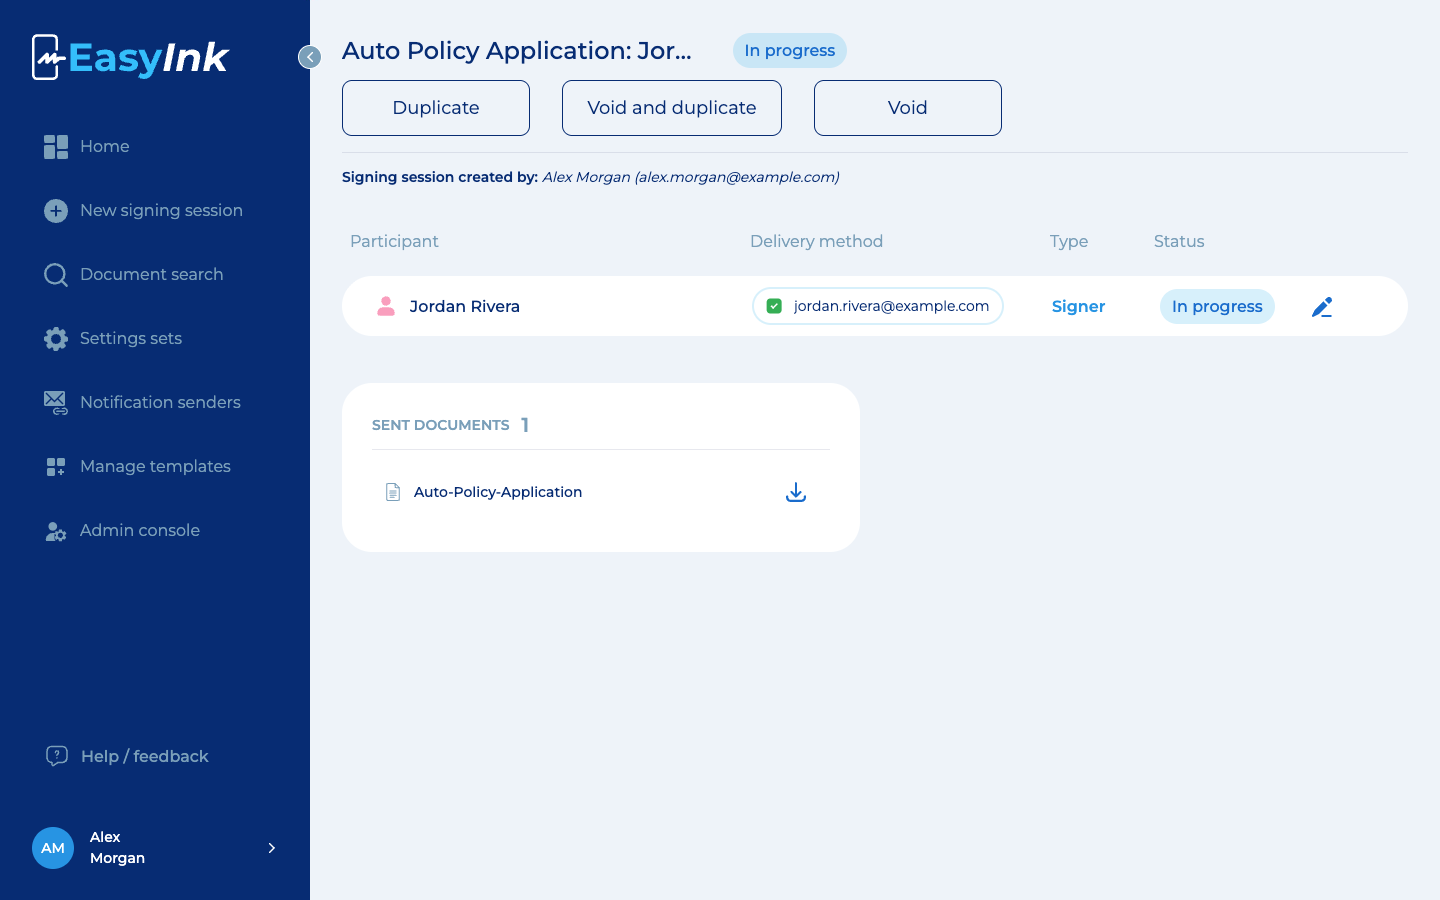Image resolution: width=1440 pixels, height=900 pixels.
Task: Toggle the green checkbox beside jordan.rivera@example.com
Action: point(774,306)
